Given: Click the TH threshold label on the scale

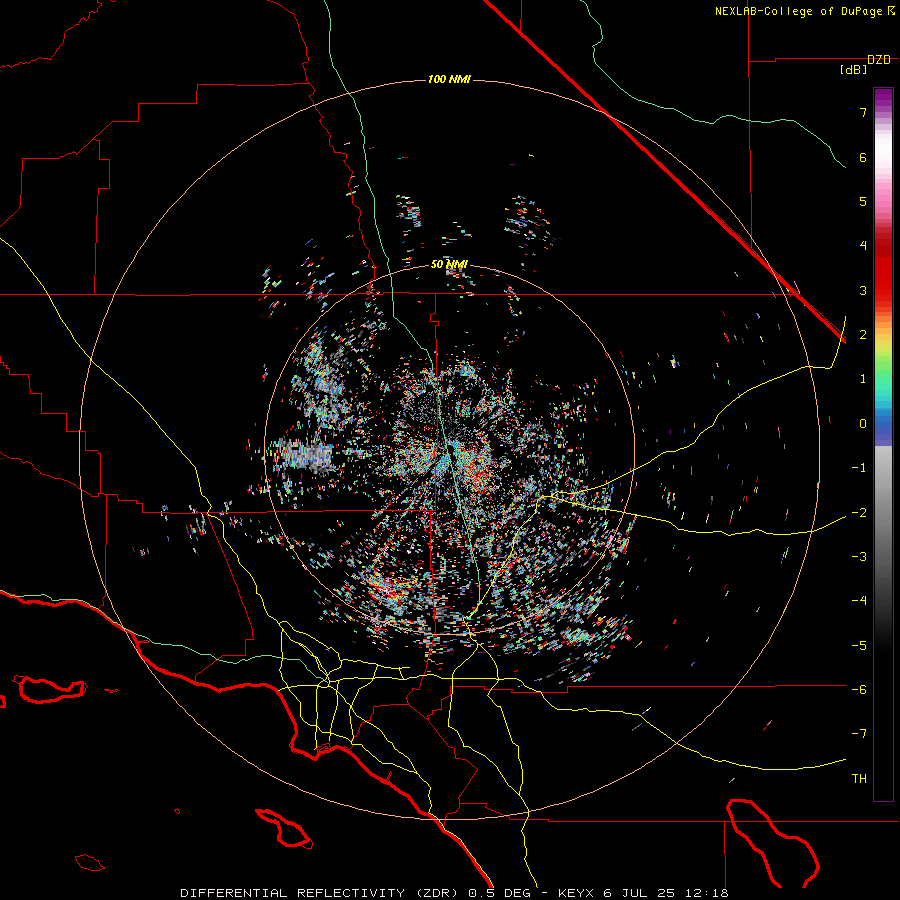Looking at the screenshot, I should pyautogui.click(x=859, y=779).
